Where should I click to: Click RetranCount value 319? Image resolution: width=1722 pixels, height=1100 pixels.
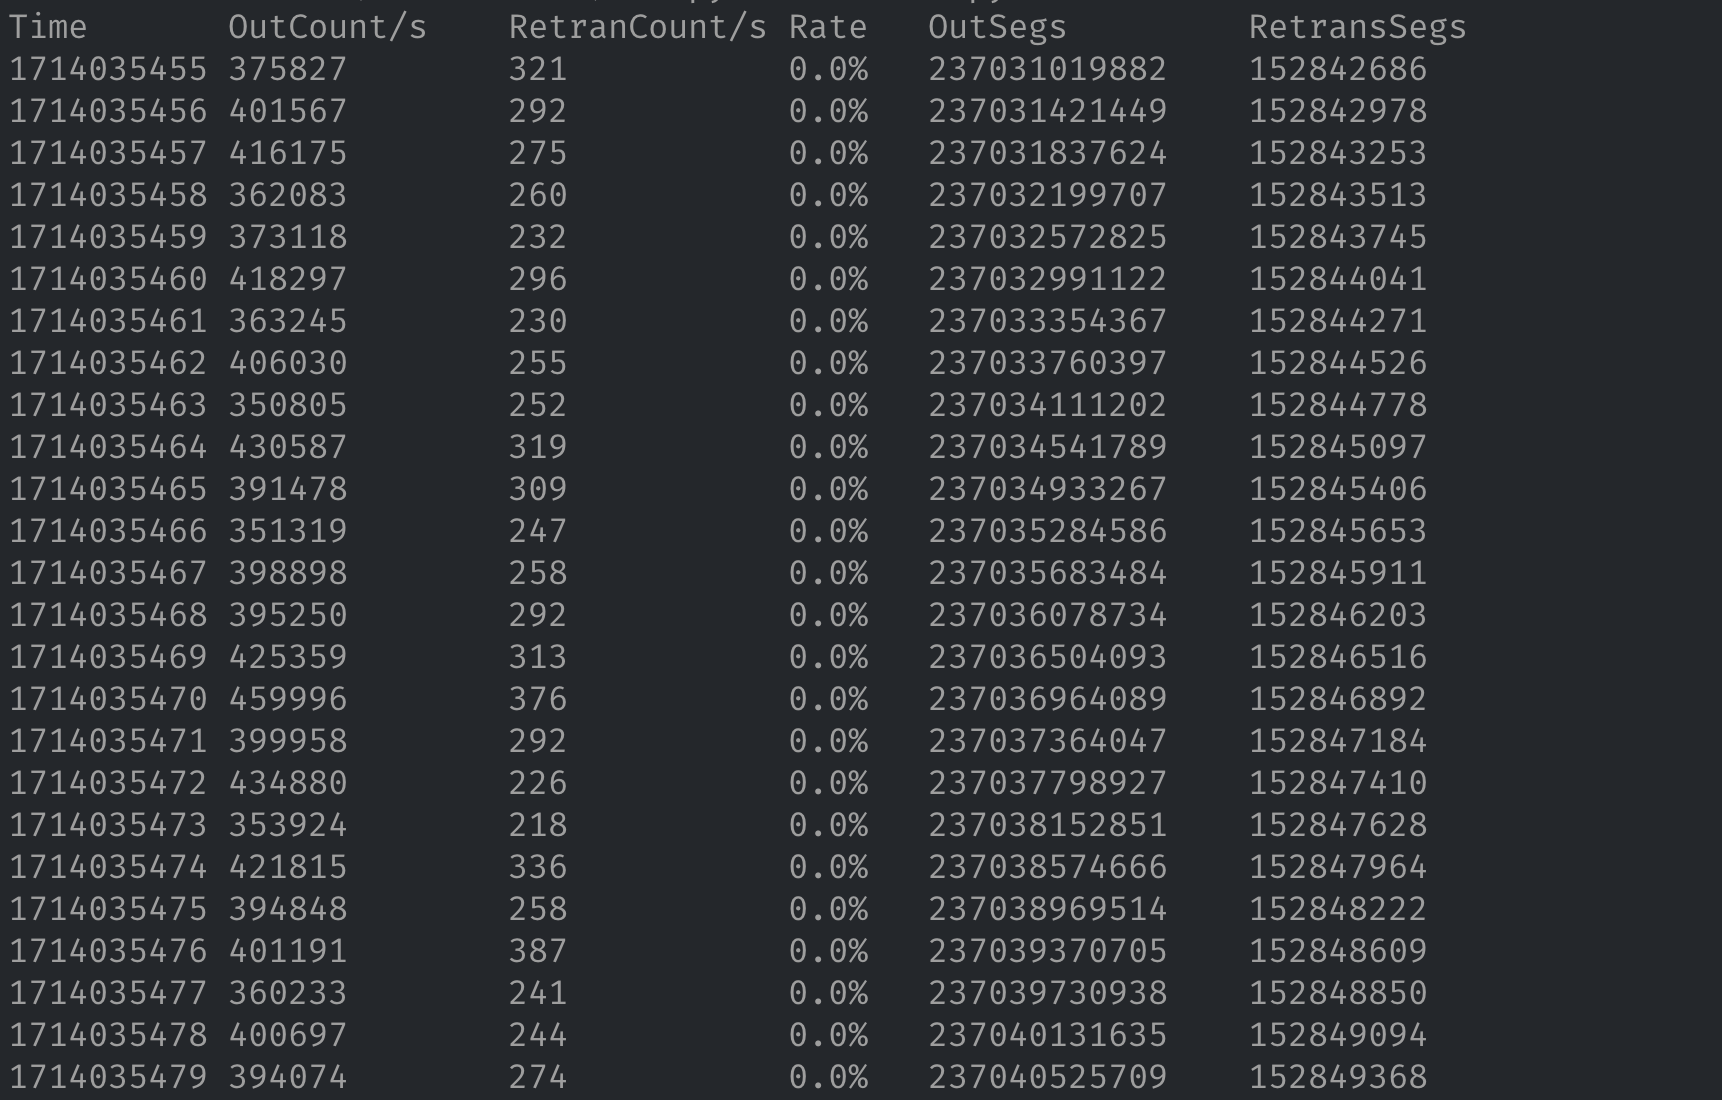click(x=538, y=447)
